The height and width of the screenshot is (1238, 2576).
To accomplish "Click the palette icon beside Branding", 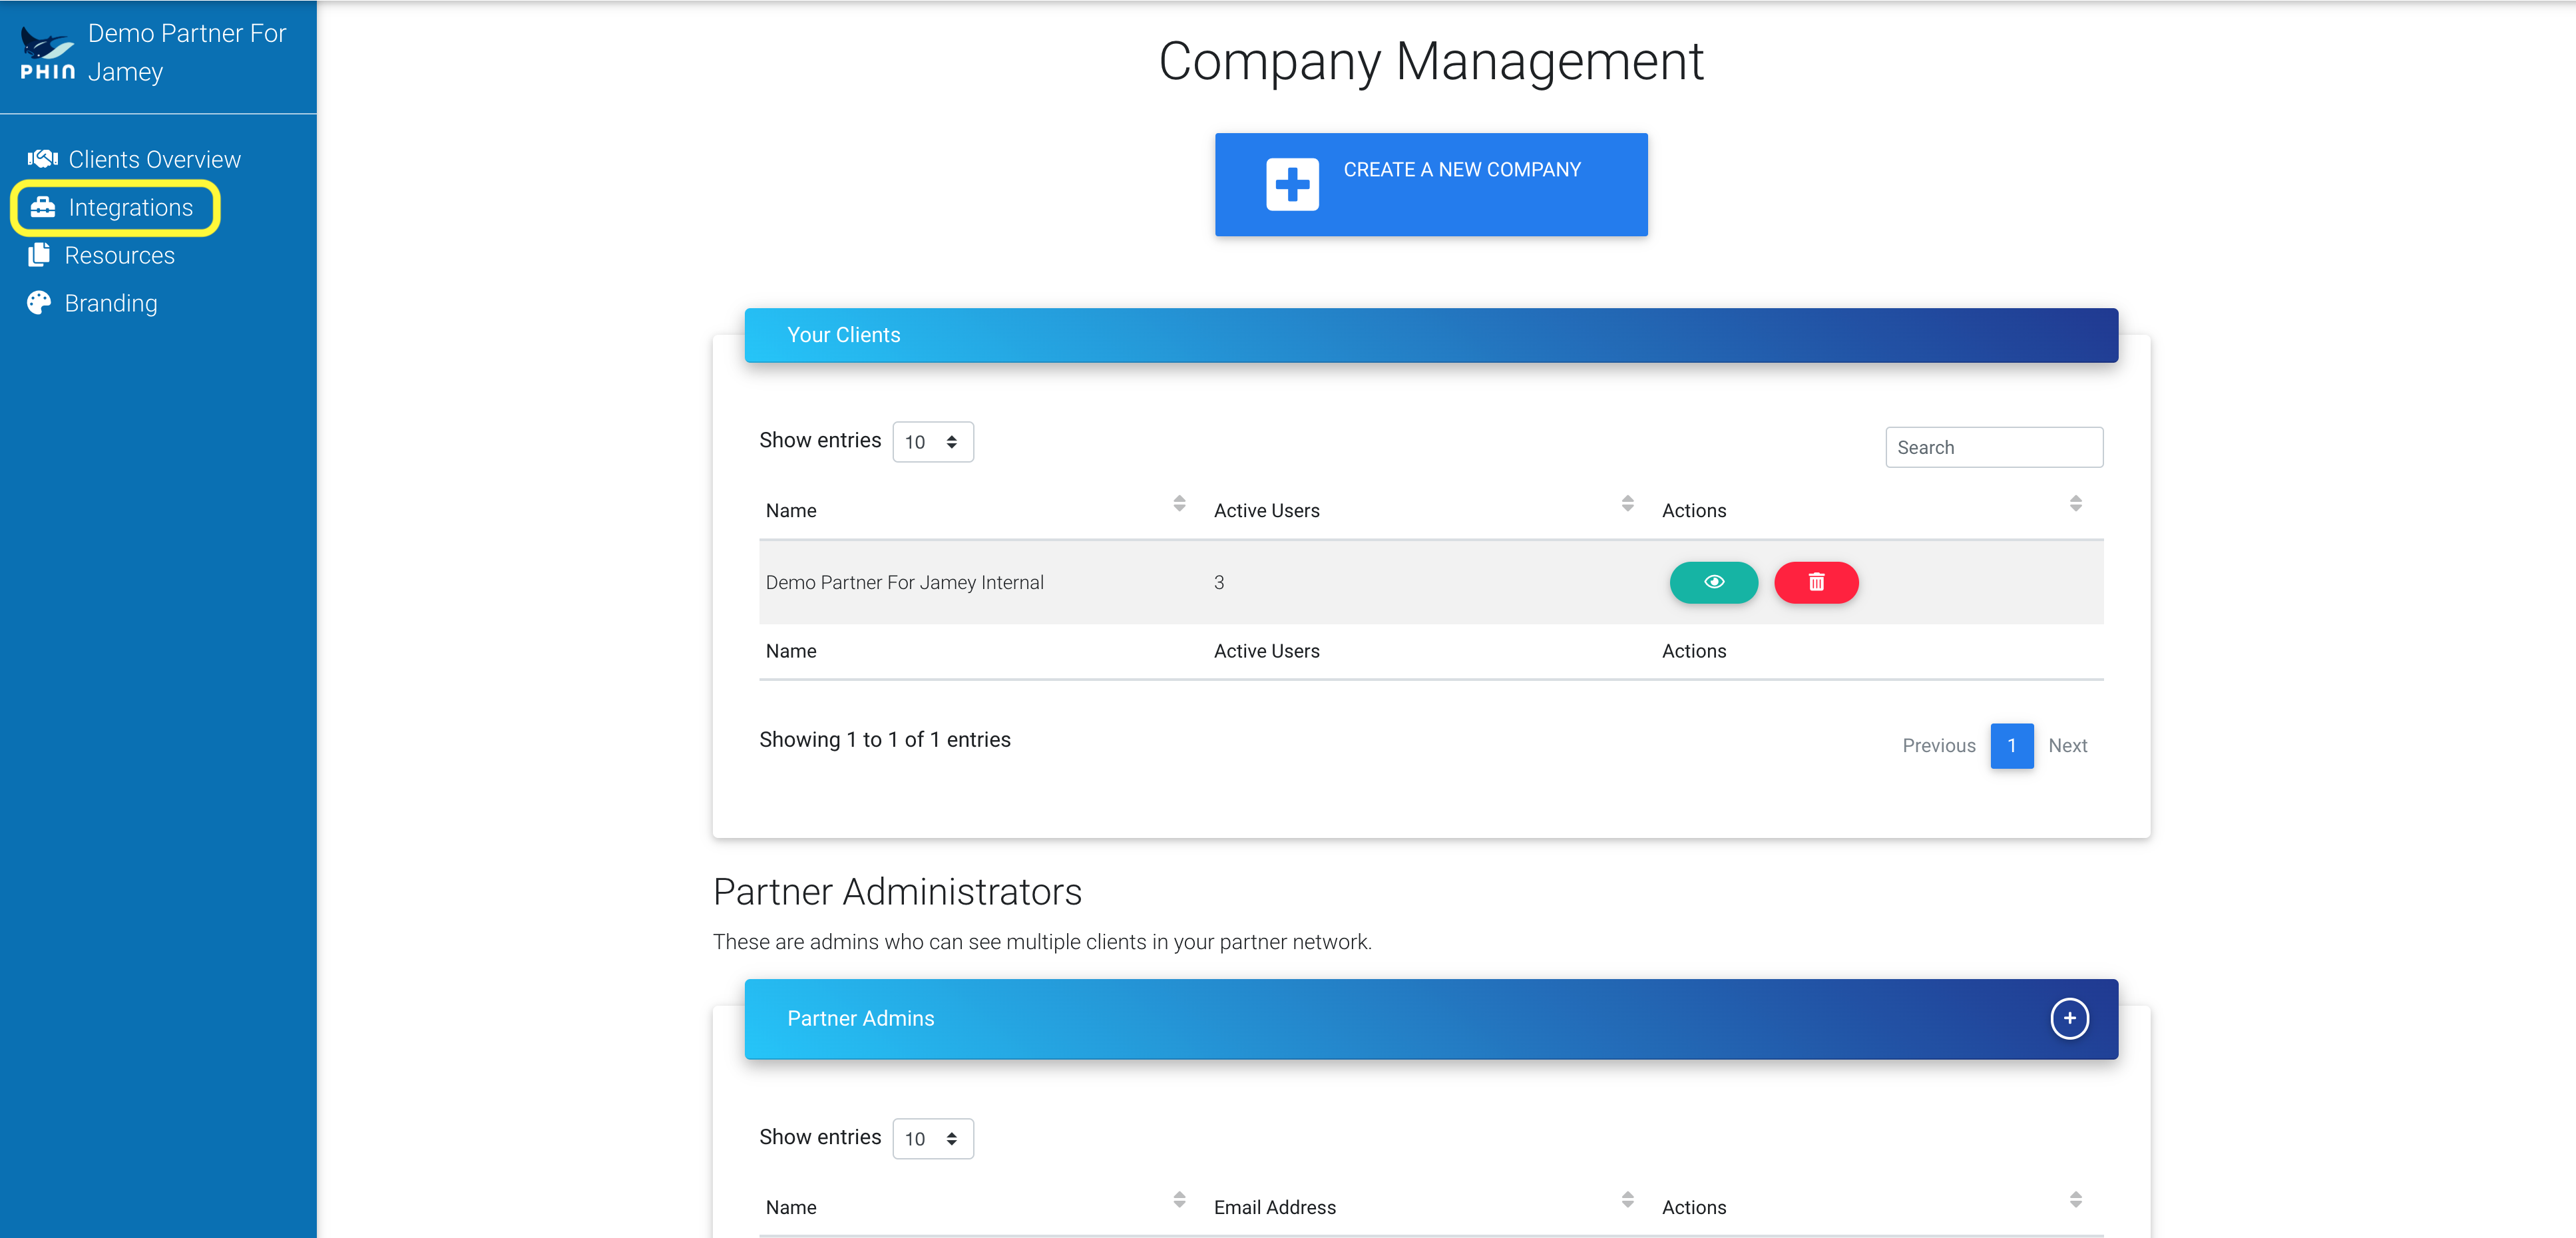I will coord(39,303).
